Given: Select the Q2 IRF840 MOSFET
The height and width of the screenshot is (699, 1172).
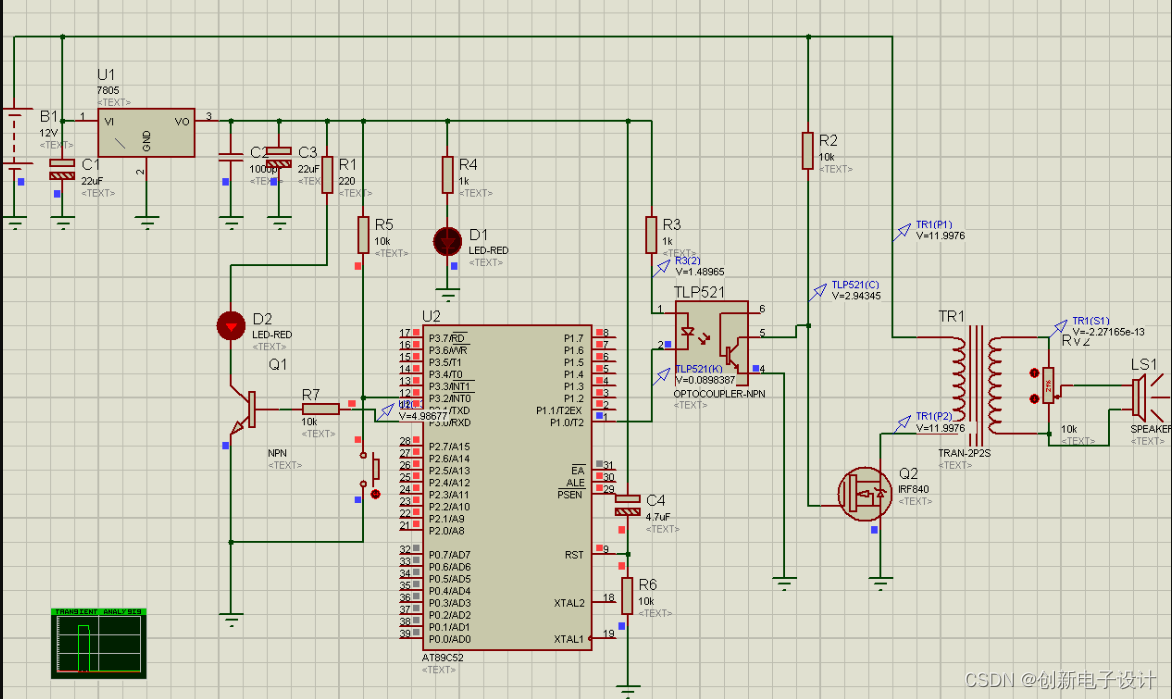Looking at the screenshot, I should click(865, 494).
